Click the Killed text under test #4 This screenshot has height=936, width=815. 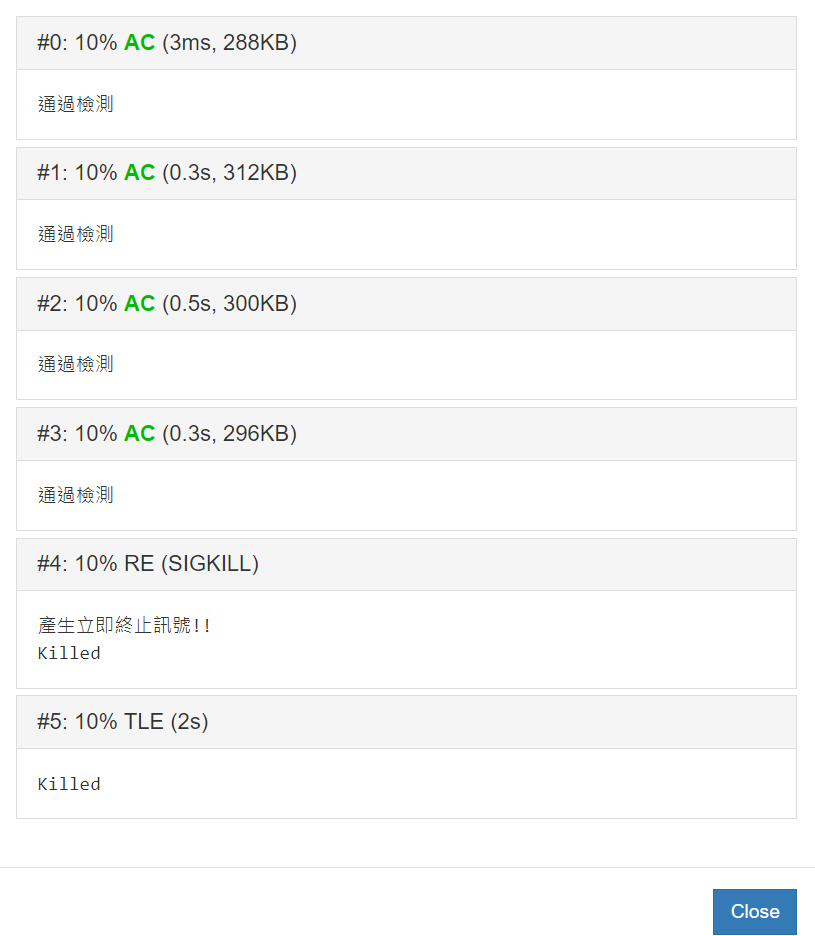[x=69, y=653]
